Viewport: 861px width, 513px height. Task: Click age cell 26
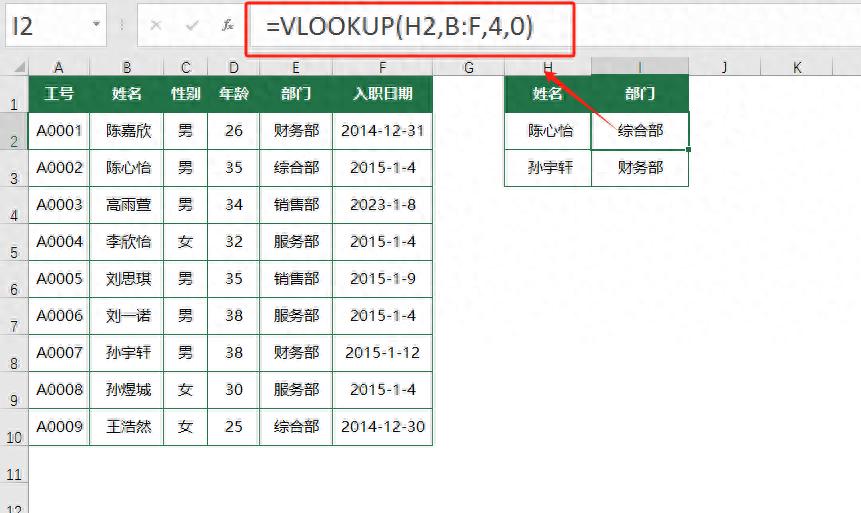click(x=233, y=131)
